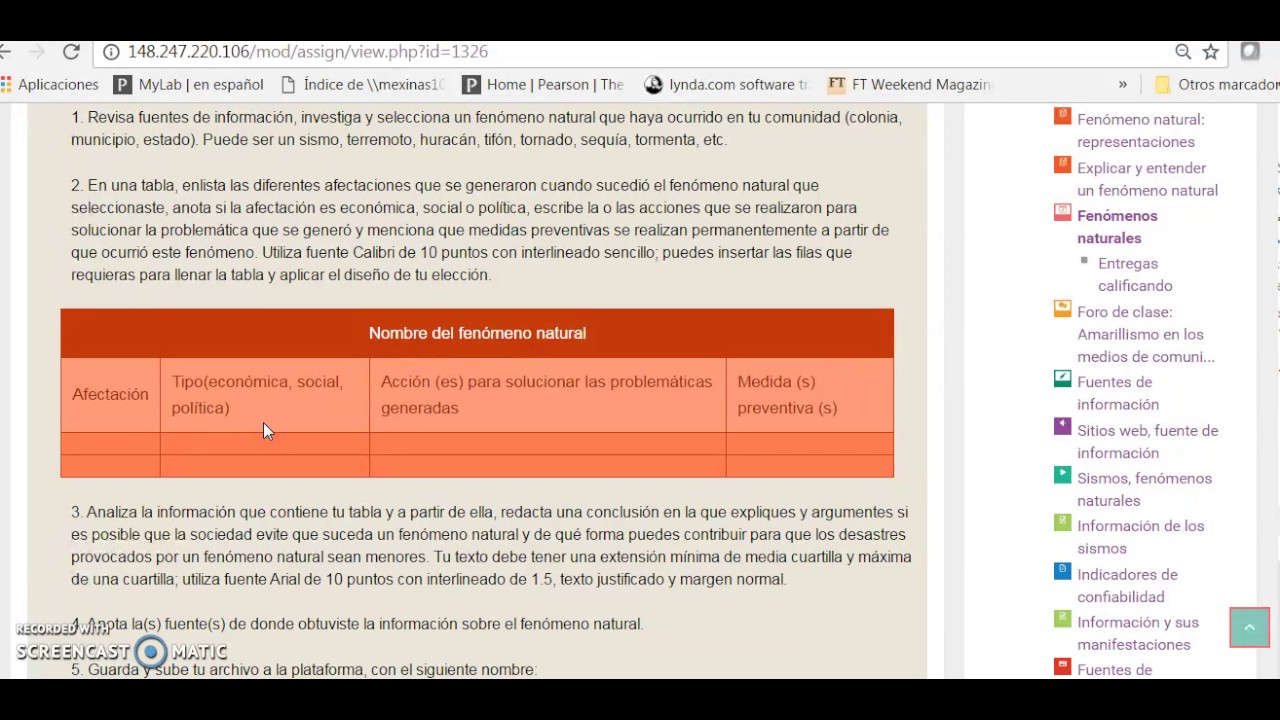Open the FT Weekend Magazine bookmark

coord(909,85)
